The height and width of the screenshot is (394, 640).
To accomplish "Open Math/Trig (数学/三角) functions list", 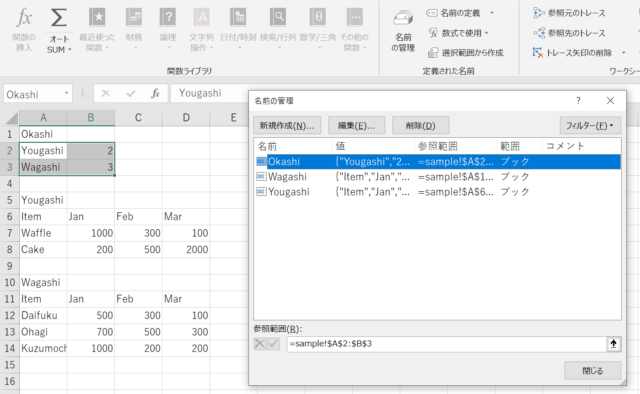I will click(x=318, y=30).
